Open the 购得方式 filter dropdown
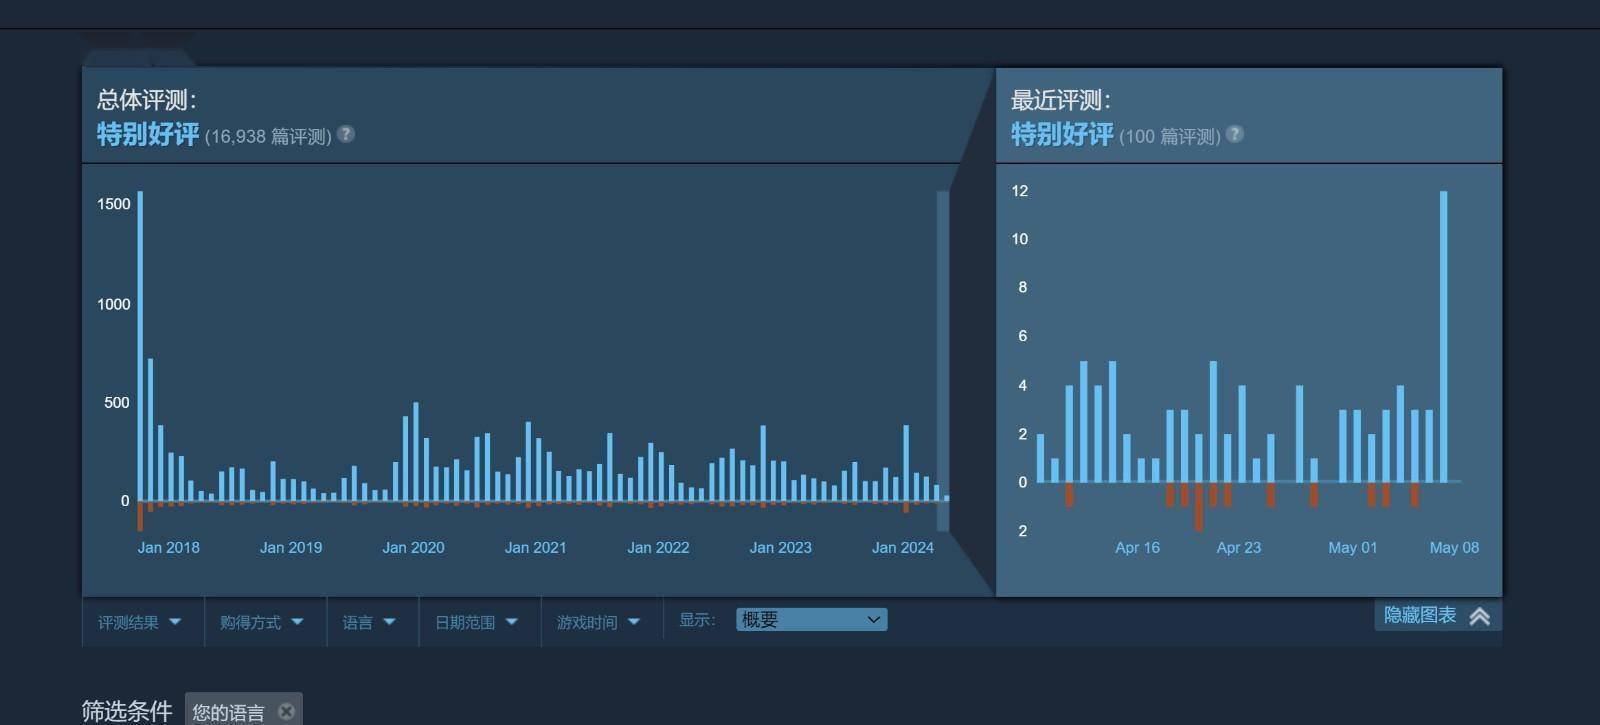 262,622
